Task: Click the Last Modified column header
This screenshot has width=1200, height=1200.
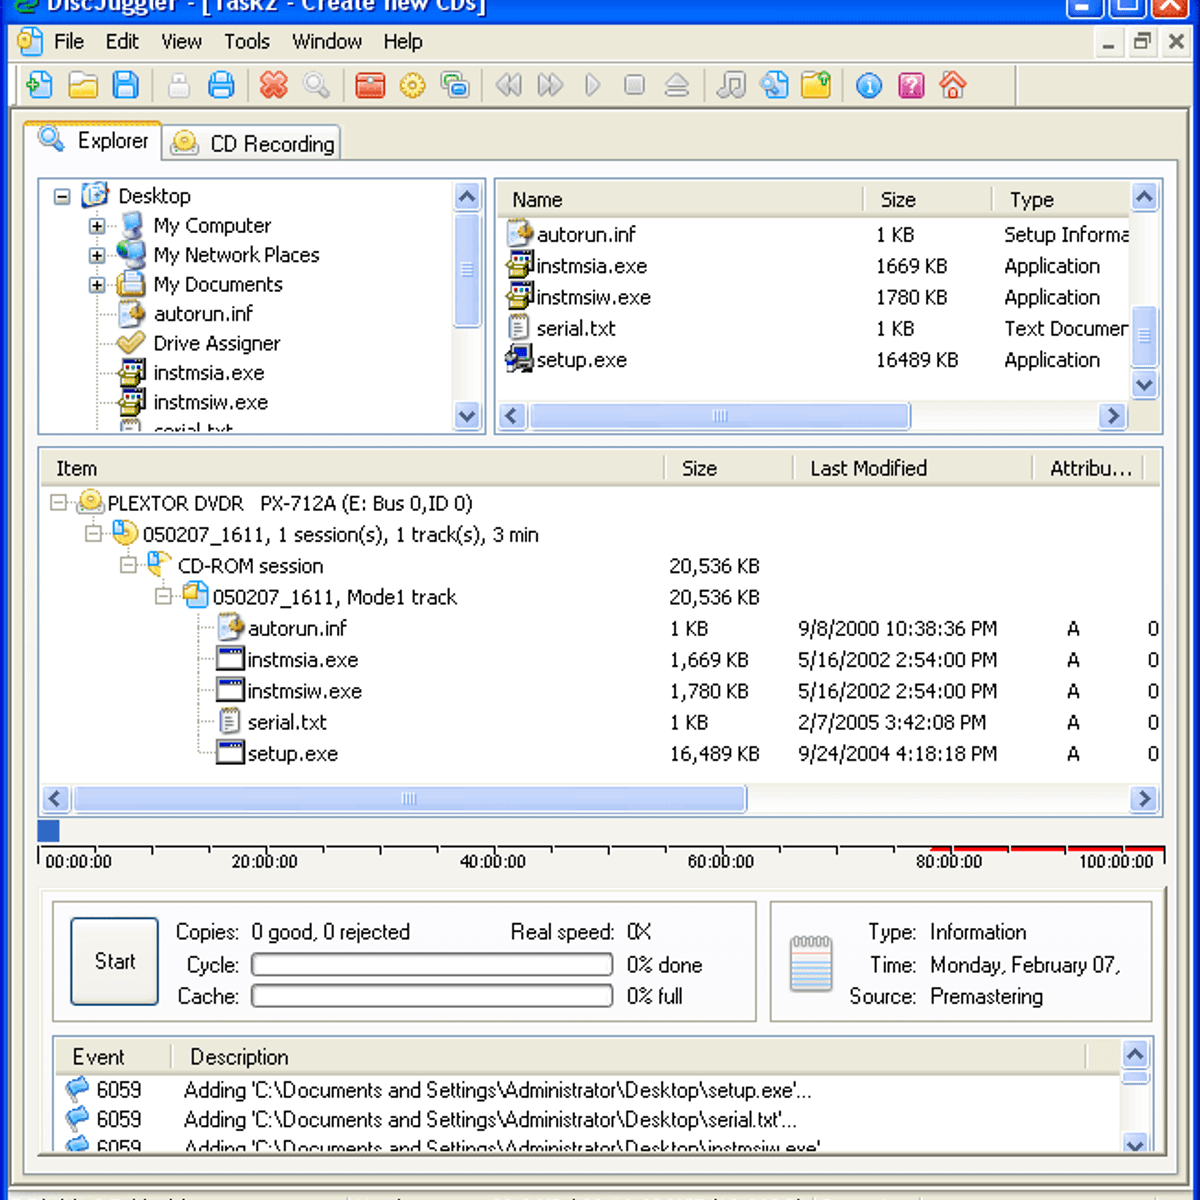Action: tap(912, 468)
